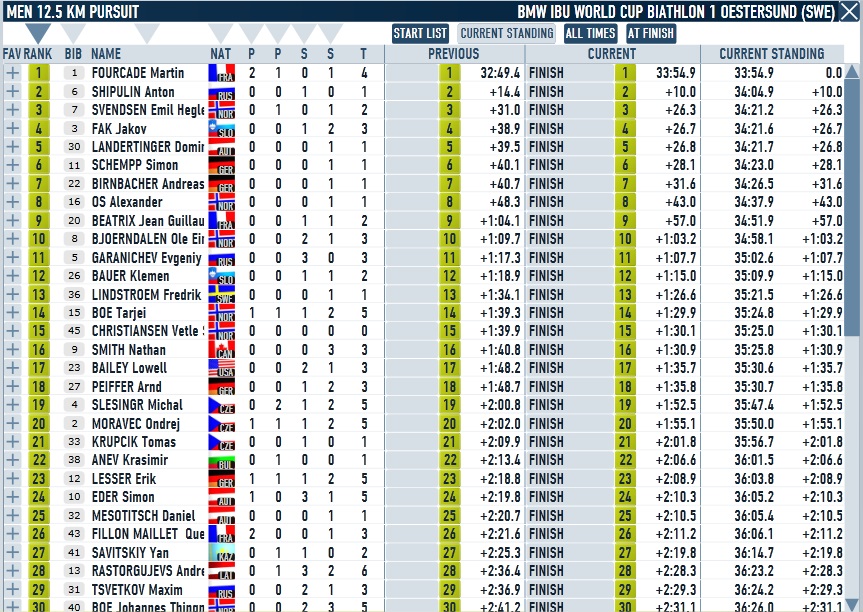Click Austria flag for EDER Simon
The width and height of the screenshot is (863, 612).
pyautogui.click(x=222, y=497)
